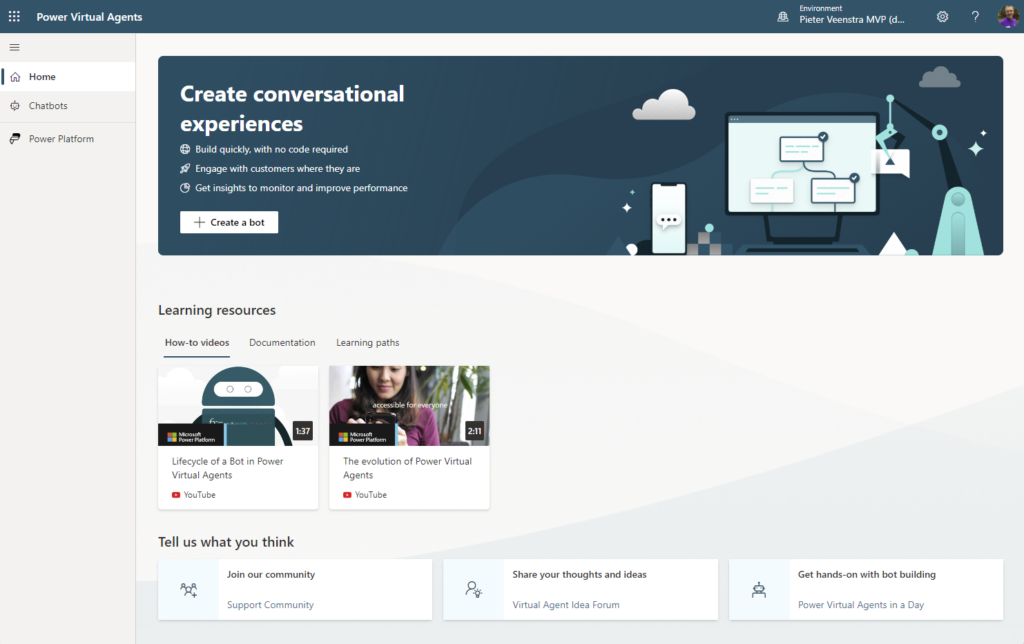Click the Join our community card heading

click(271, 574)
